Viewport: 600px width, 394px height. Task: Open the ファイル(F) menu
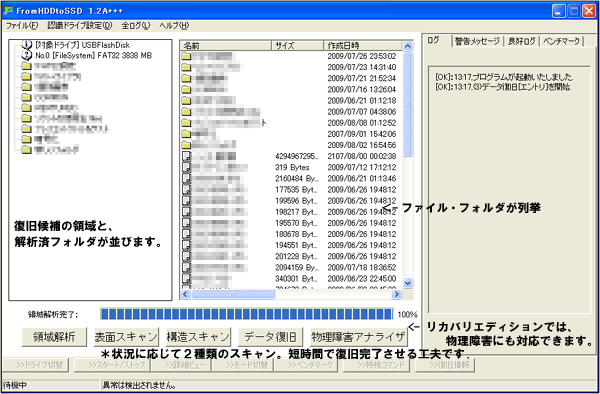coord(22,26)
